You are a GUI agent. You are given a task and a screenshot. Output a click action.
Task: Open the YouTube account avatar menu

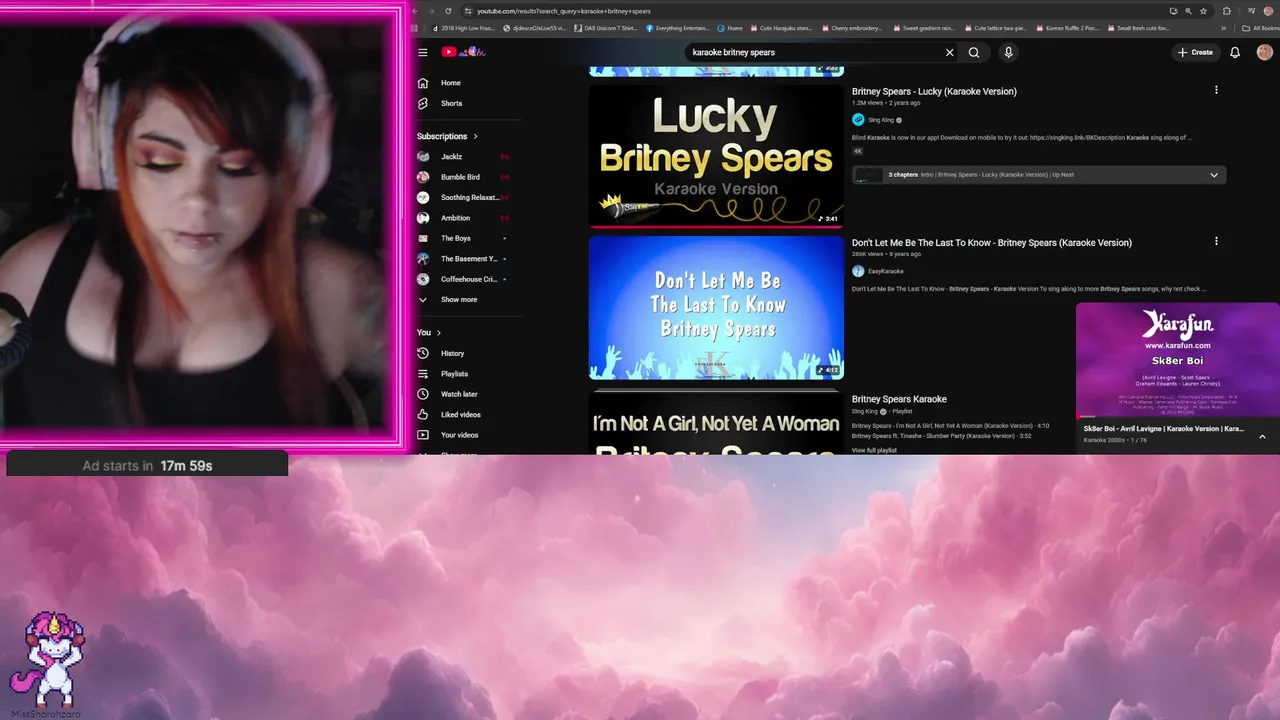pos(1264,52)
